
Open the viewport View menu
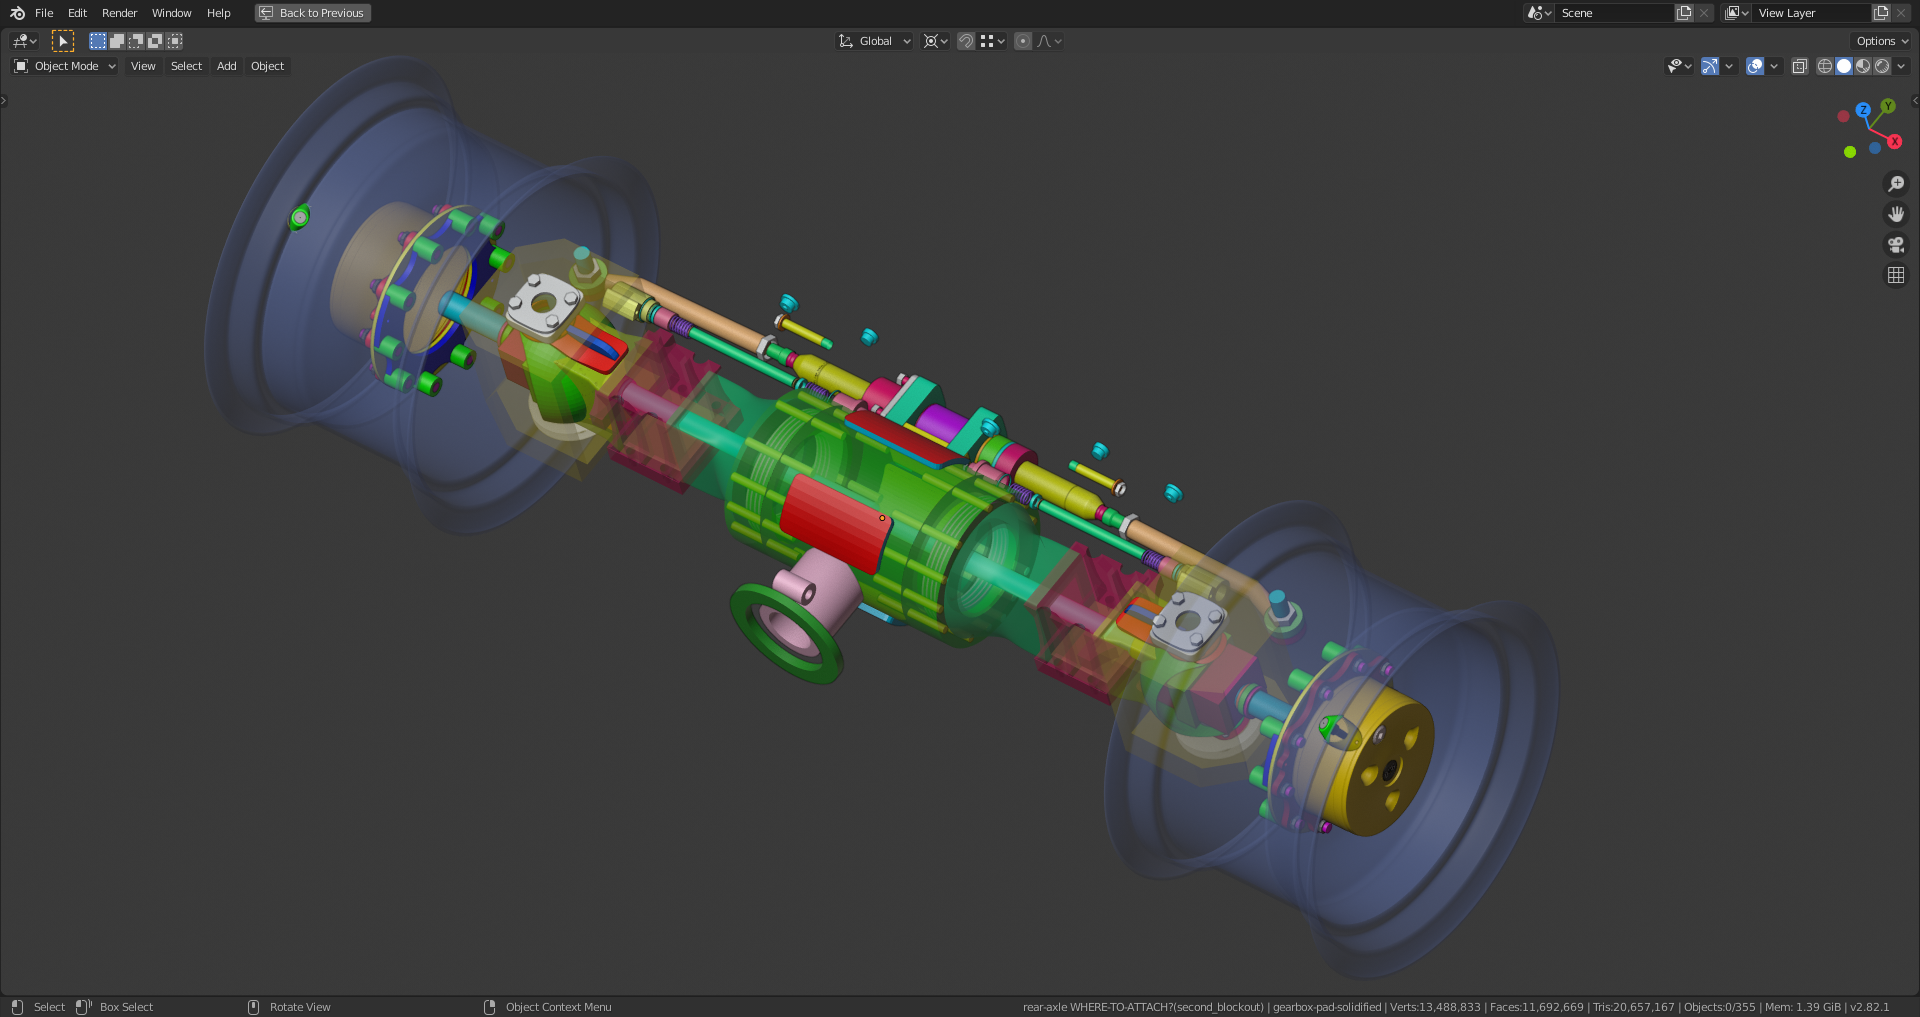coord(143,66)
